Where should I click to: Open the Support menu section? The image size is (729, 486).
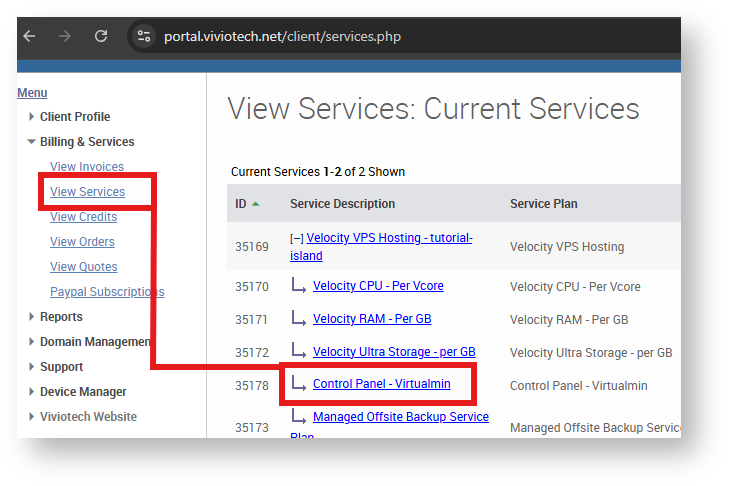click(x=61, y=367)
